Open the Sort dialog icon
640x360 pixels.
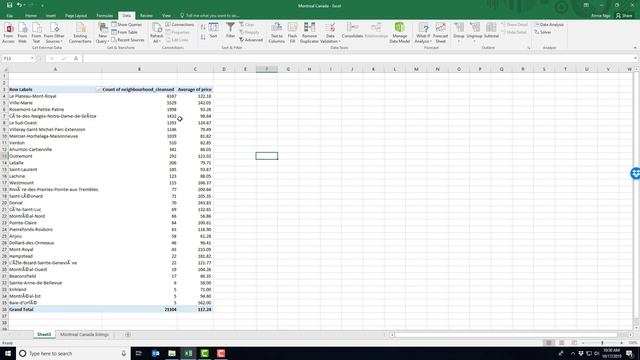213,31
